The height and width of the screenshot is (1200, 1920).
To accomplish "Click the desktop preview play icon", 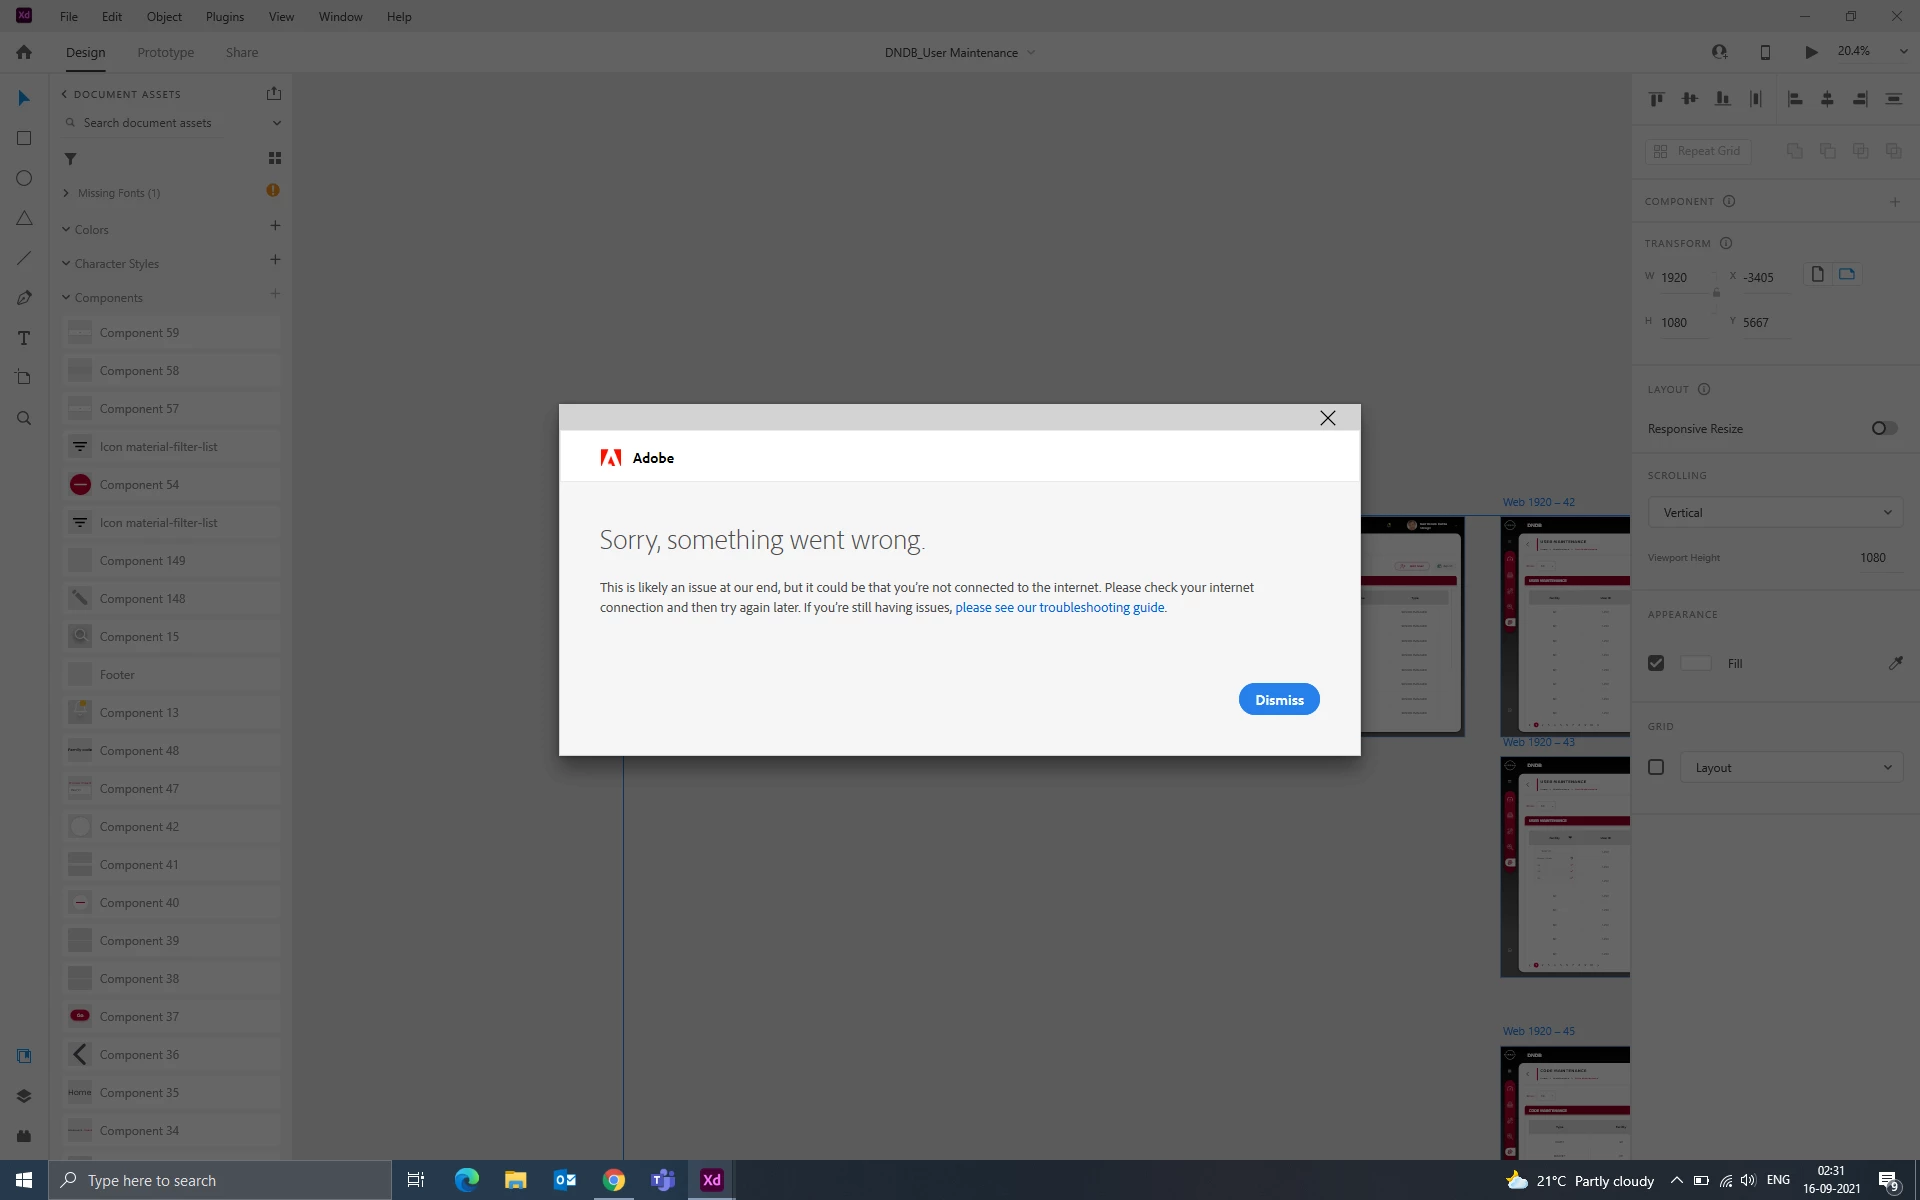I will tap(1811, 52).
